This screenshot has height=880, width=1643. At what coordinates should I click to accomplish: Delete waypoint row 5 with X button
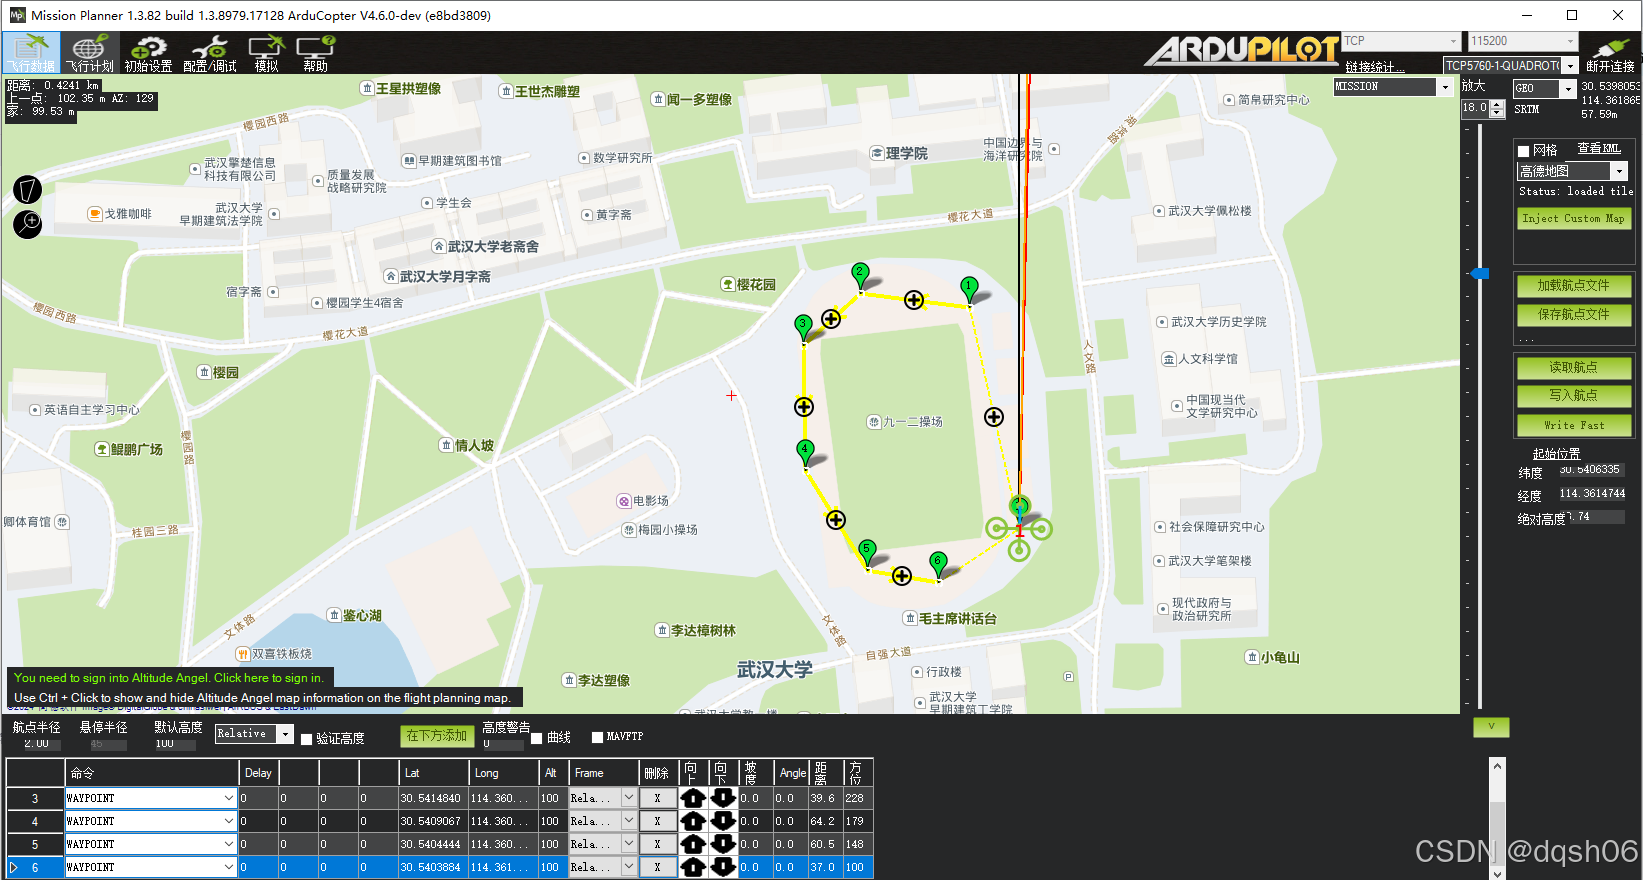657,844
